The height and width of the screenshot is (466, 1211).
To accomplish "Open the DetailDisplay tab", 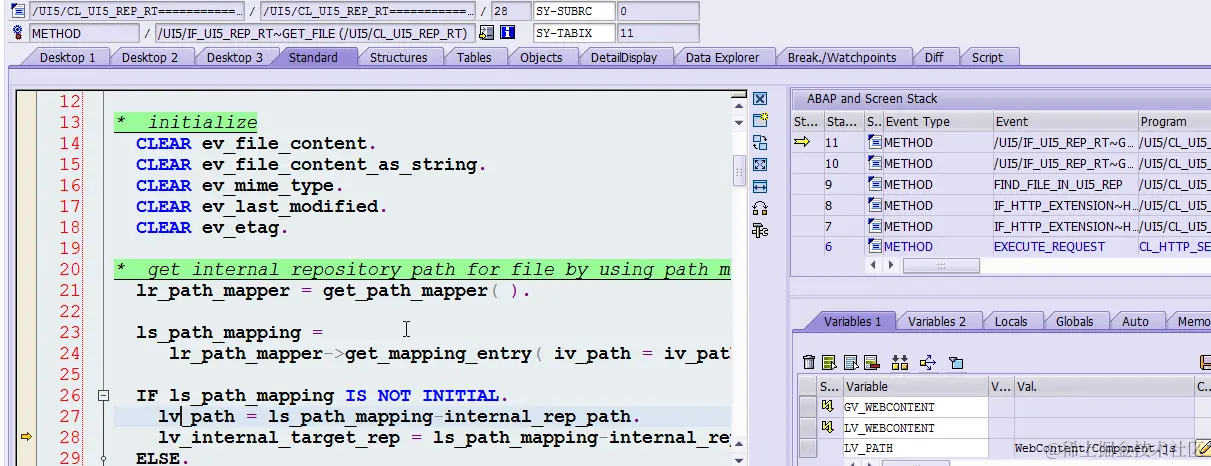I will pyautogui.click(x=624, y=57).
